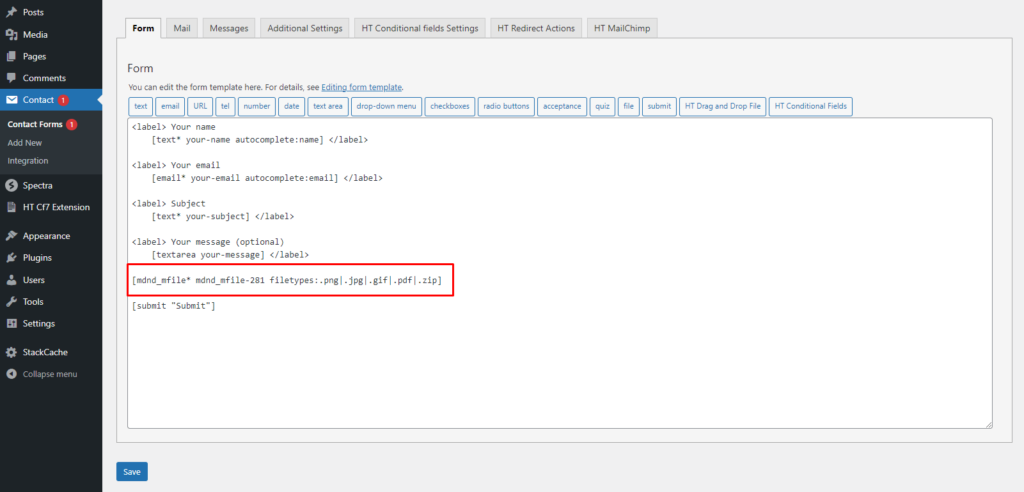The height and width of the screenshot is (492, 1024).
Task: Open Appearance via paintbrush icon
Action: 11,236
